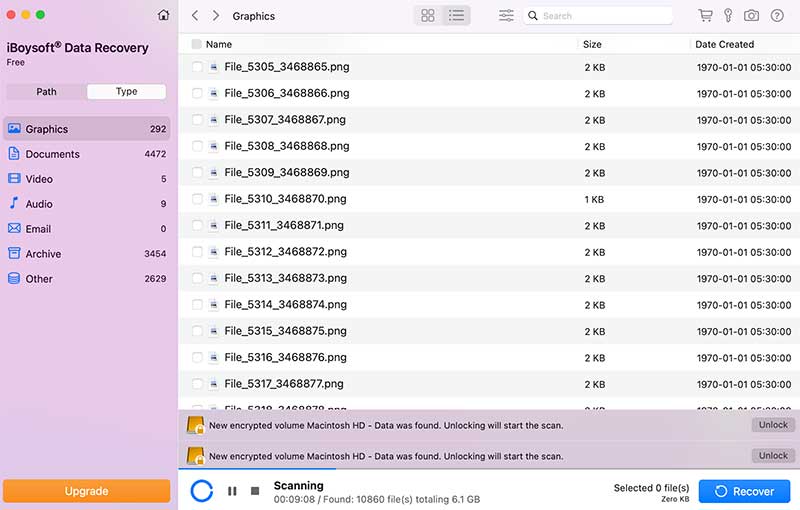
Task: Click the home icon in sidebar
Action: (164, 15)
